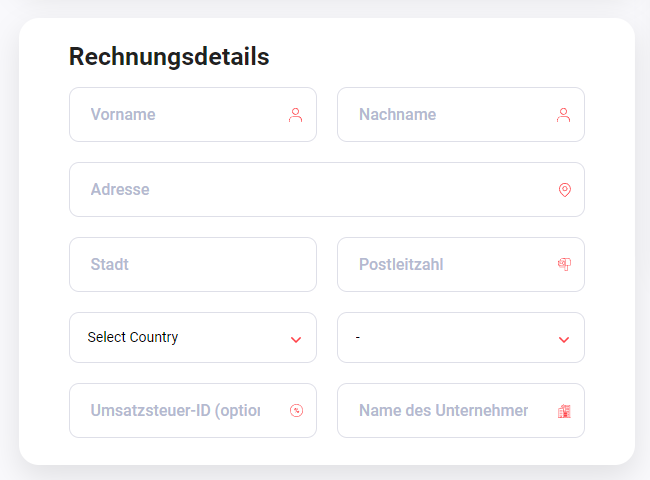Click the location pin icon in Adresse

pyautogui.click(x=565, y=190)
